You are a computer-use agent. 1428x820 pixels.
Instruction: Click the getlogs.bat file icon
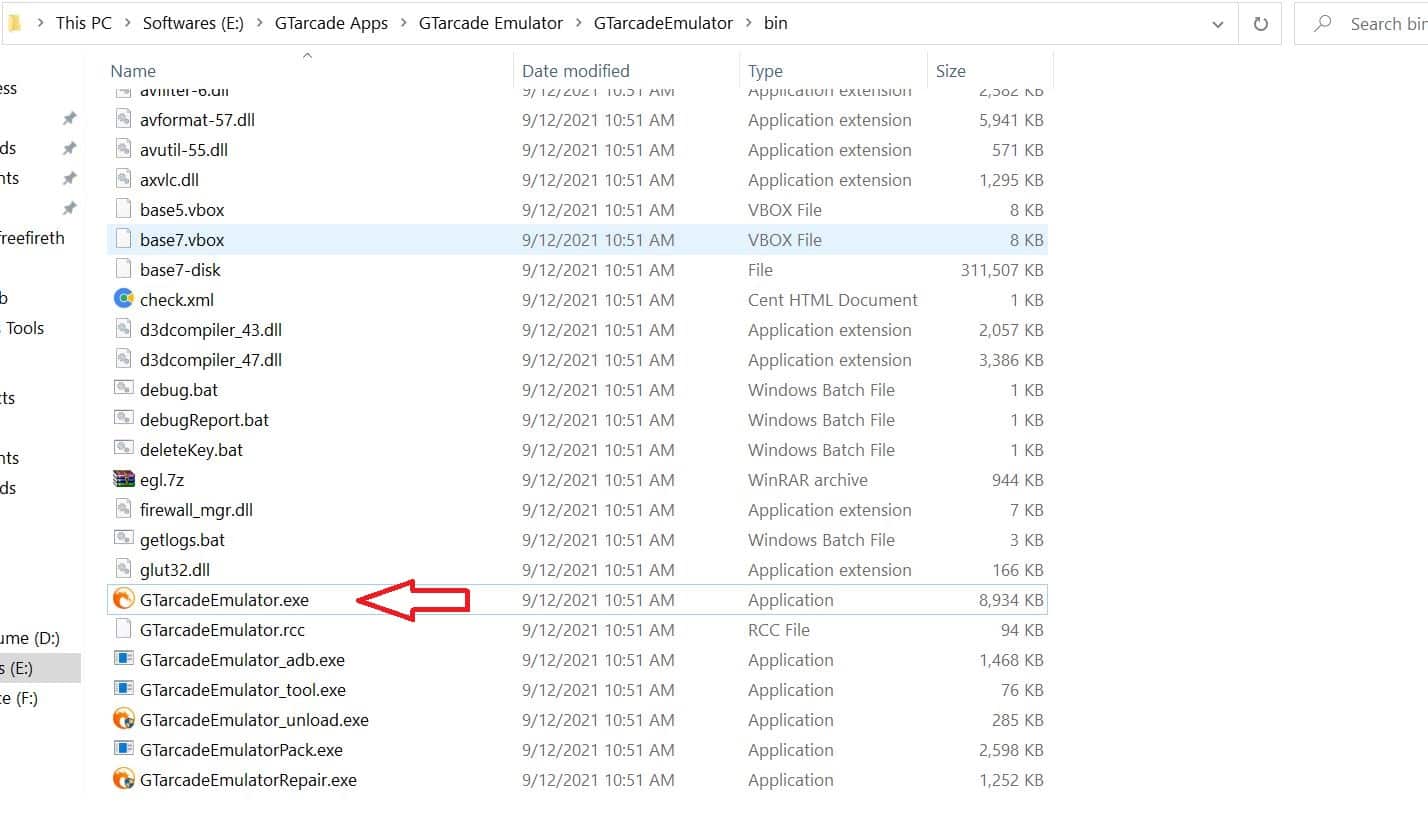(x=124, y=540)
